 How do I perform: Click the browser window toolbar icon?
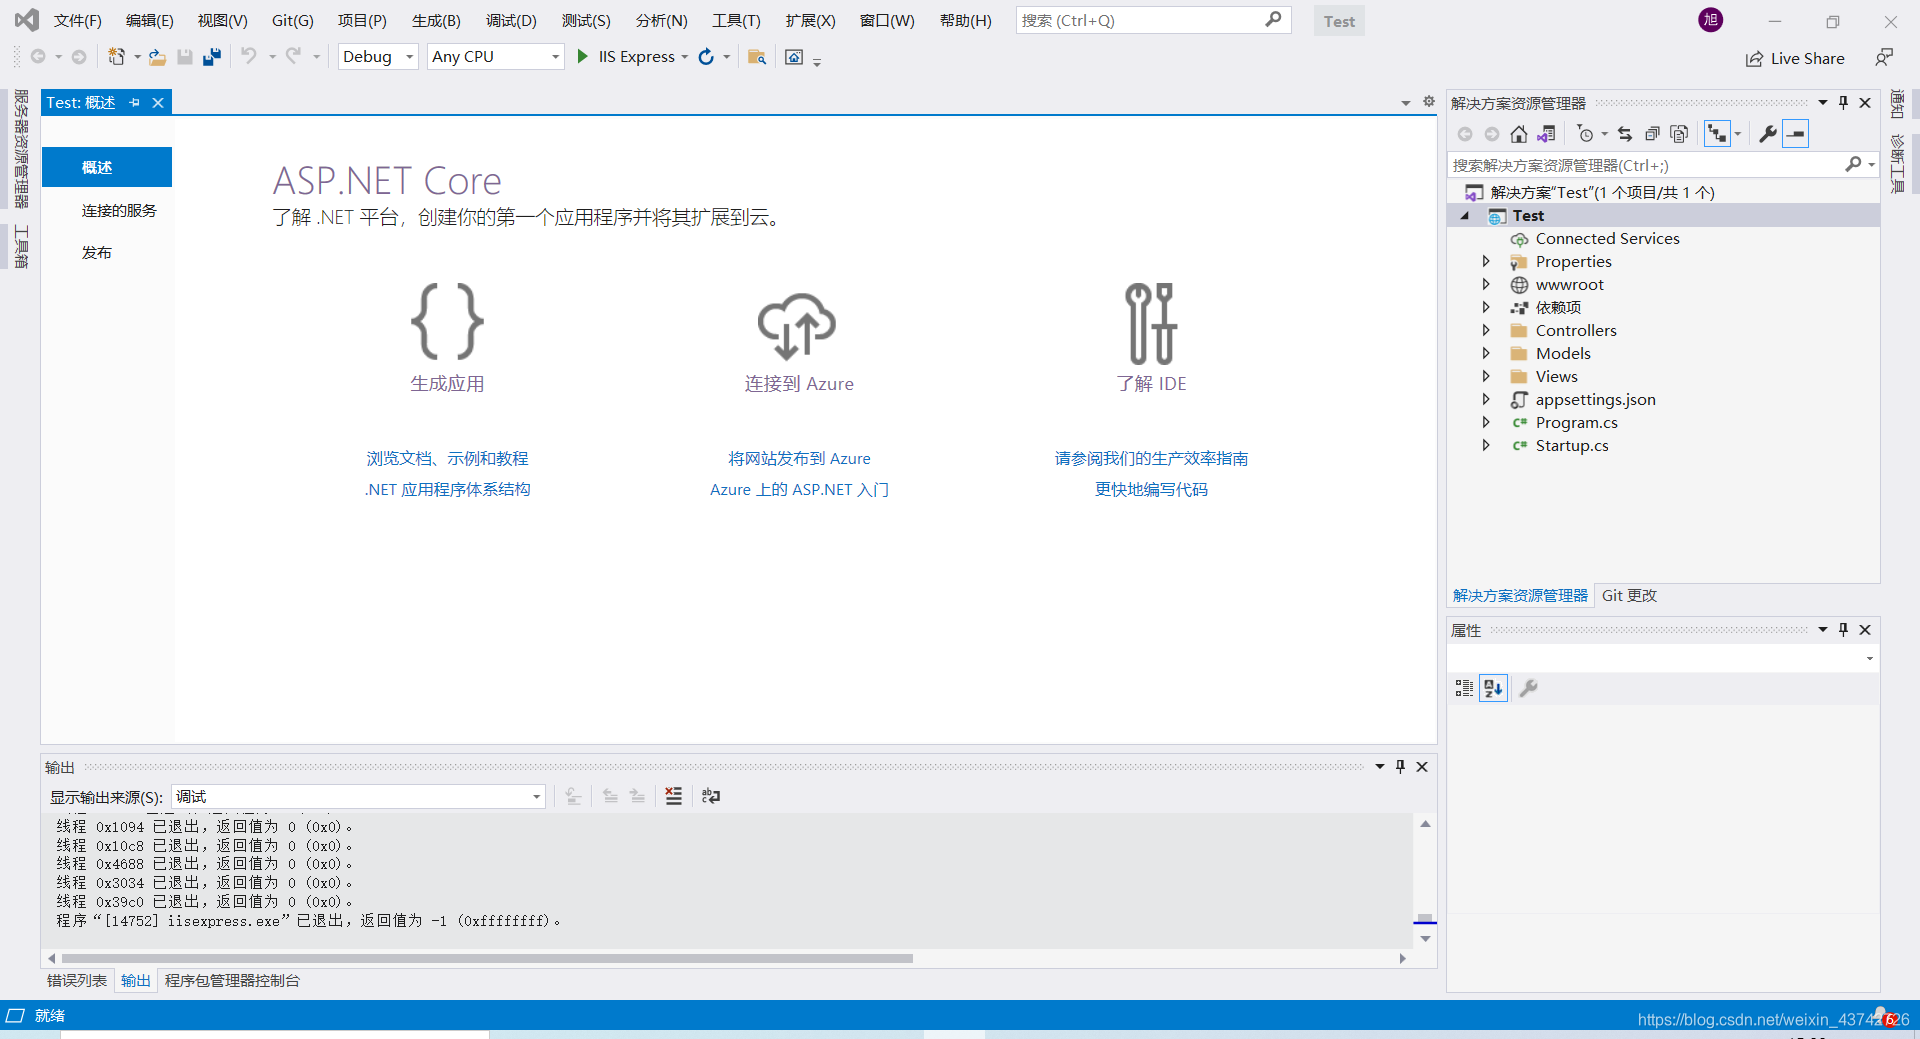[794, 57]
